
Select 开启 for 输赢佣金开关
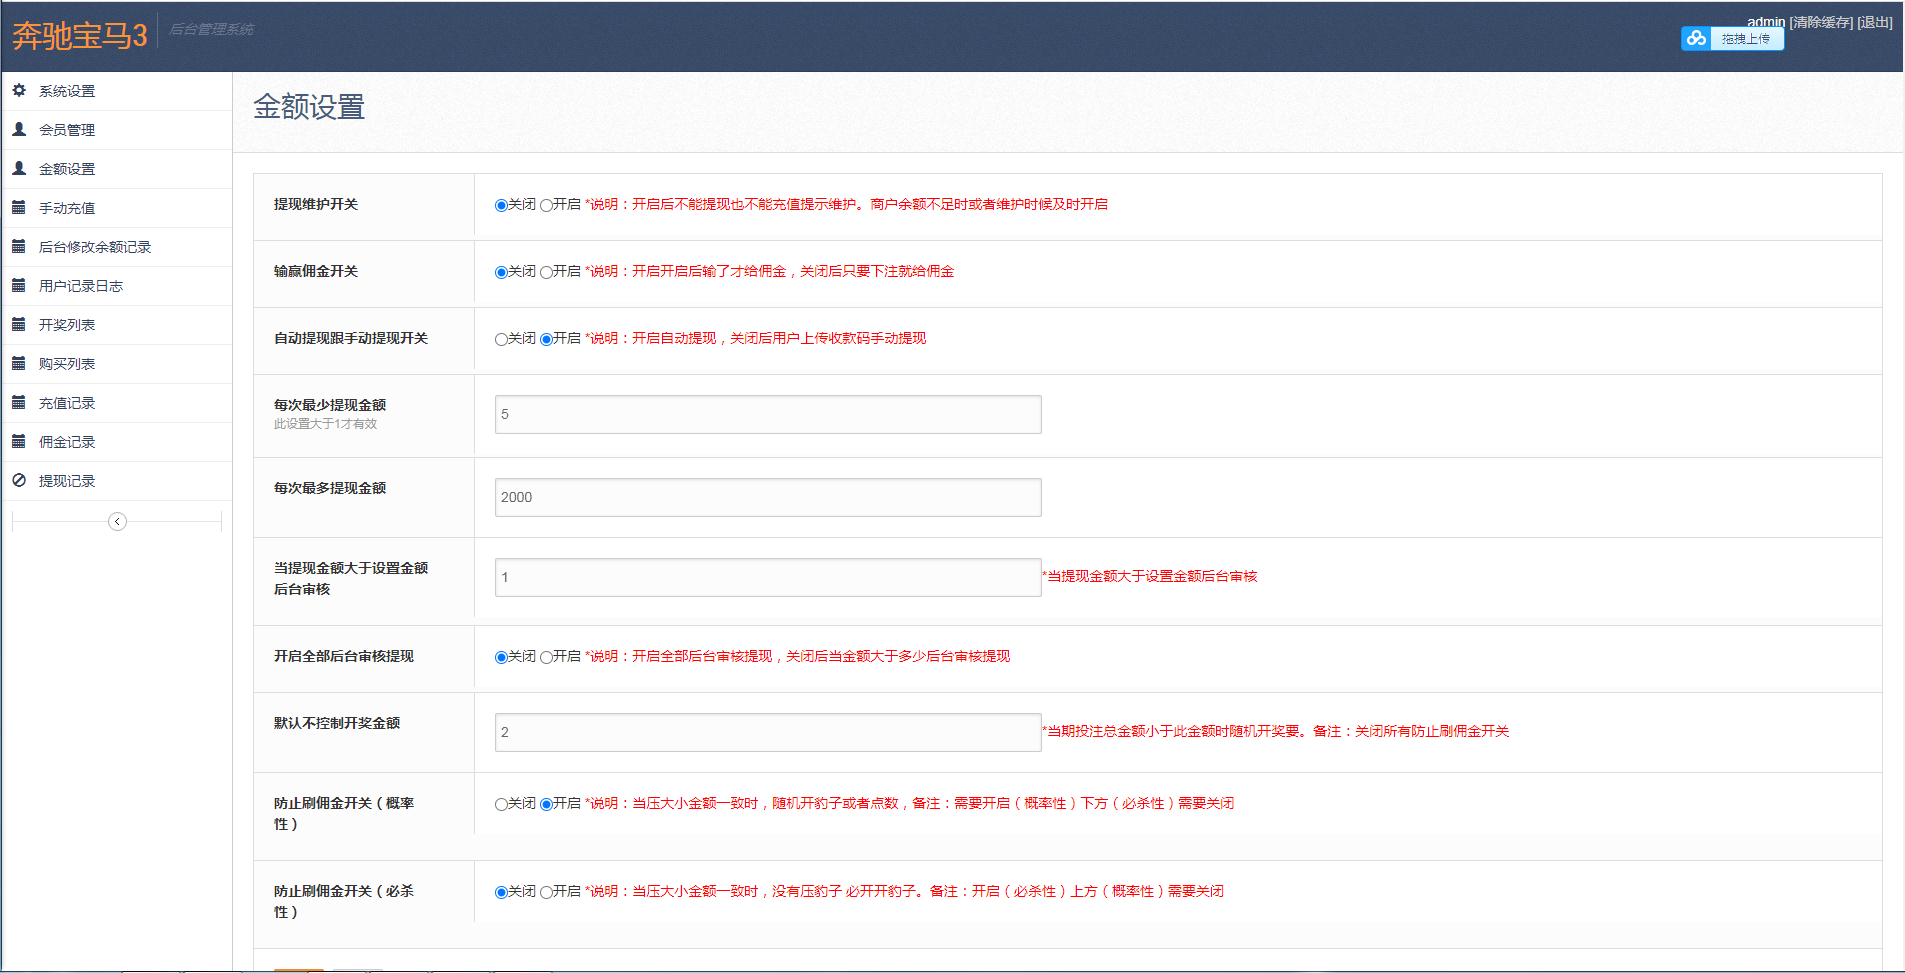(546, 272)
